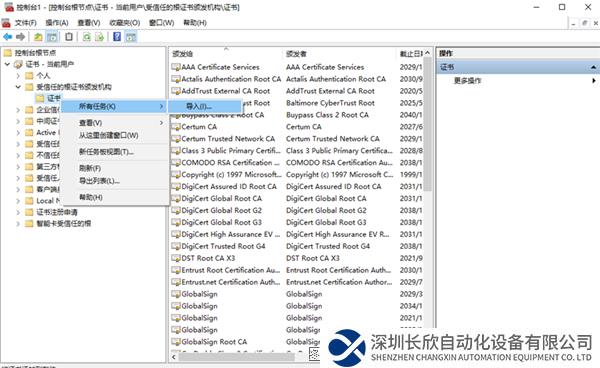Open the 帮助(H) menu in the menu bar
Screen dimensions: 600x368
click(195, 23)
